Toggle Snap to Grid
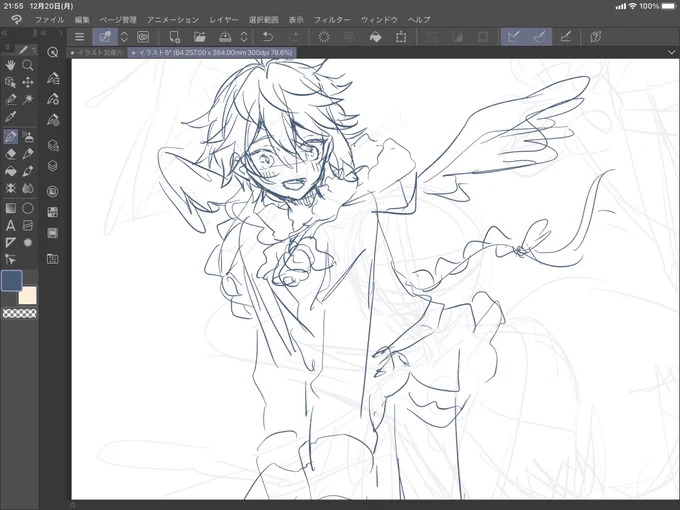 [x=565, y=37]
